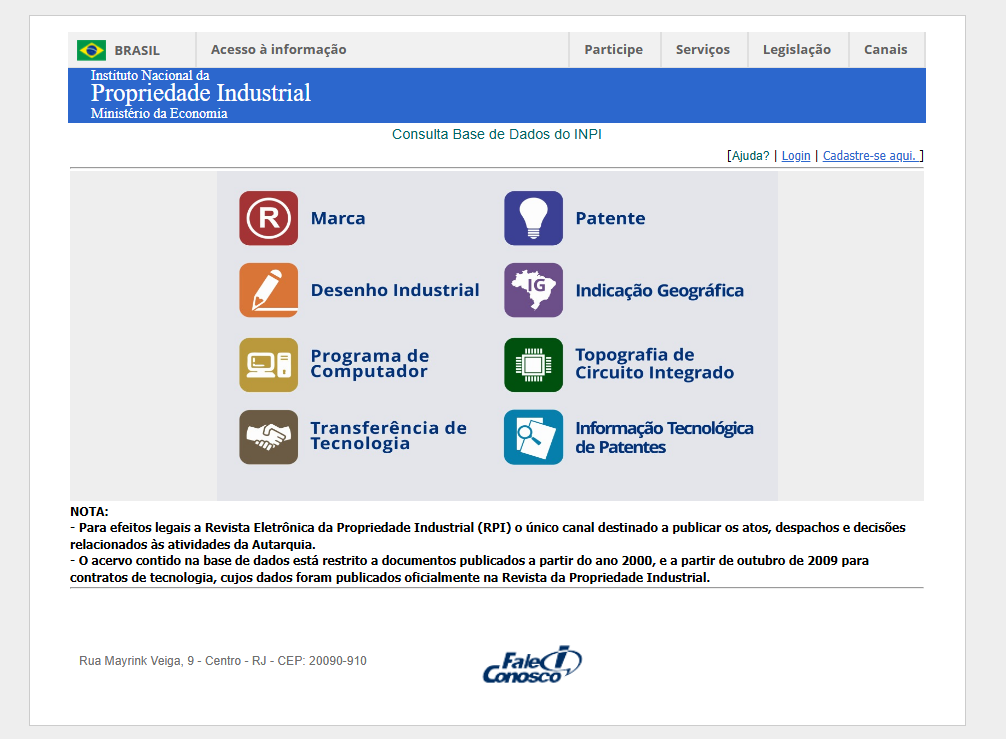Click the Fale Conosco logo
The width and height of the screenshot is (1006, 739).
(x=533, y=665)
